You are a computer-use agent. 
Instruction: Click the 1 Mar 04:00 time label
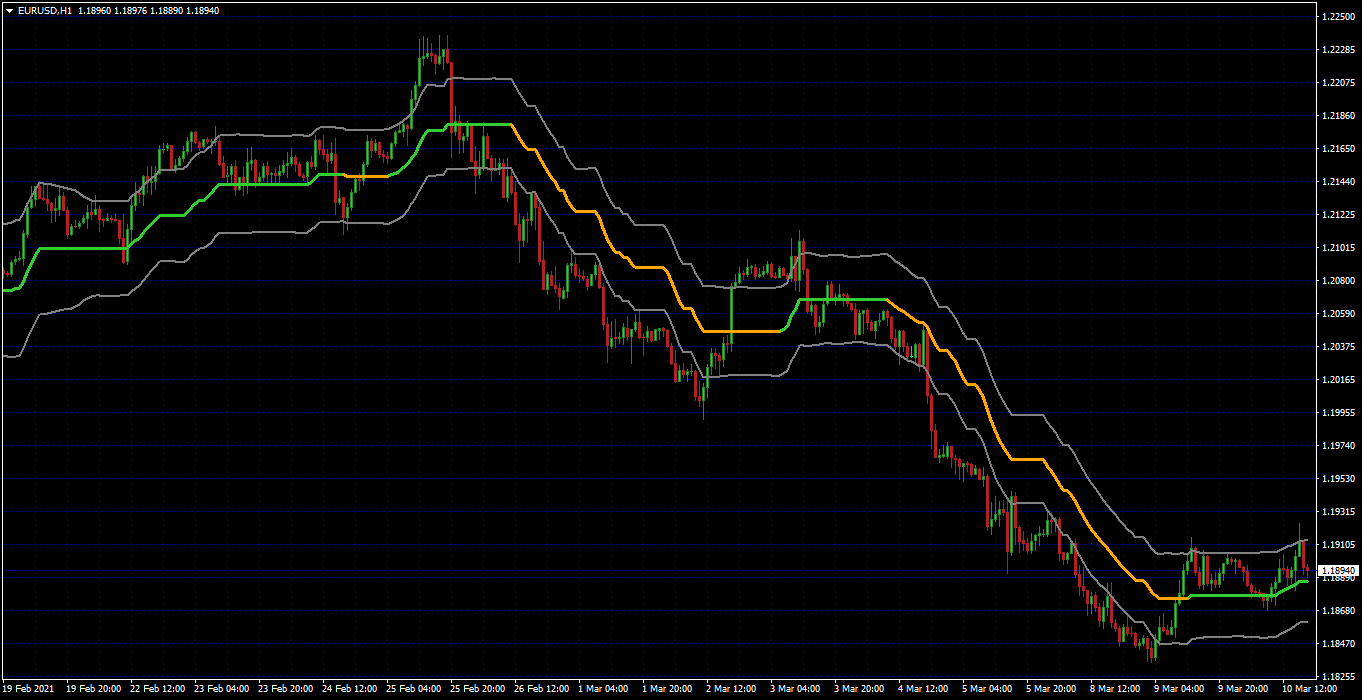pyautogui.click(x=605, y=689)
